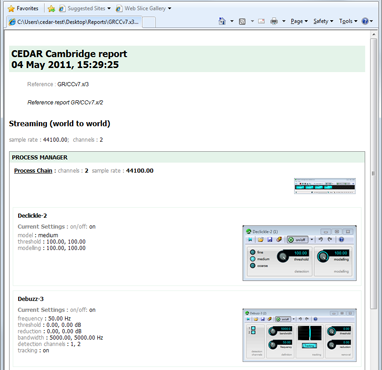
Task: Open the Tools menu
Action: 348,21
